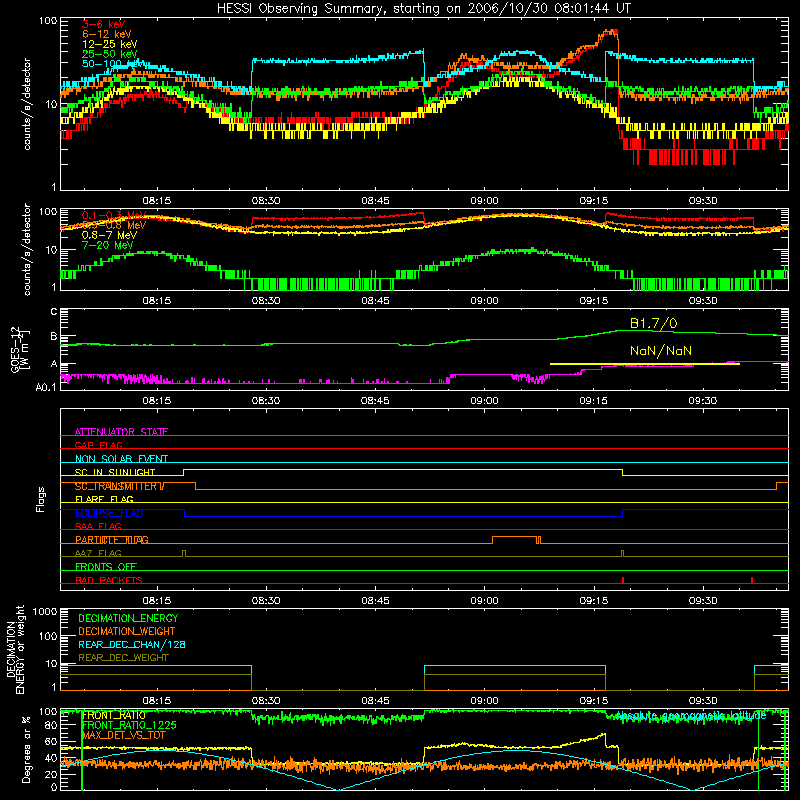This screenshot has width=800, height=800.
Task: Click the HESSI Observing Summary title text
Action: (x=423, y=9)
